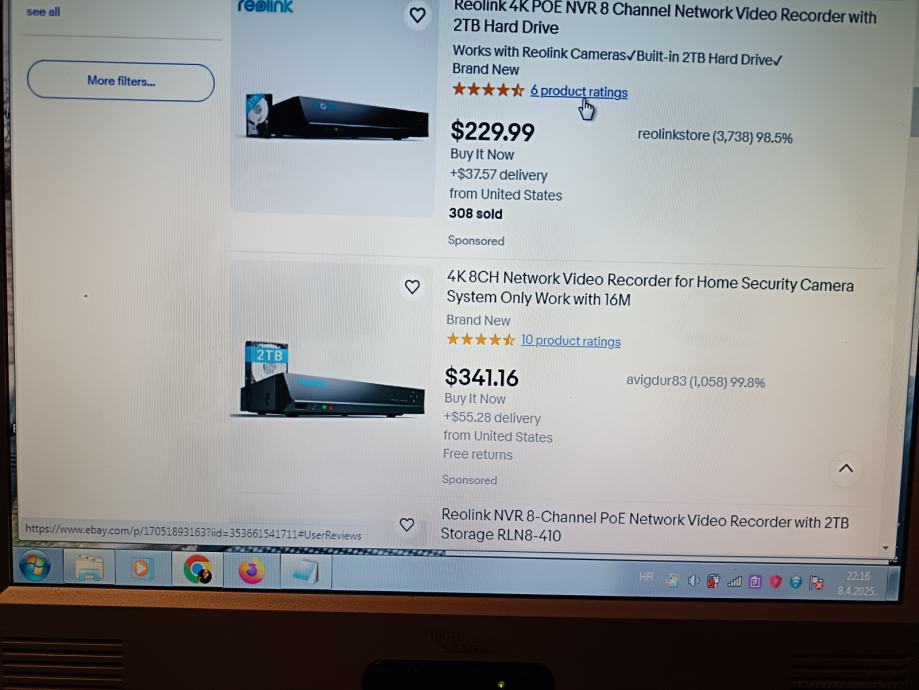Open the notepad icon on taskbar
The image size is (919, 690).
pyautogui.click(x=305, y=572)
